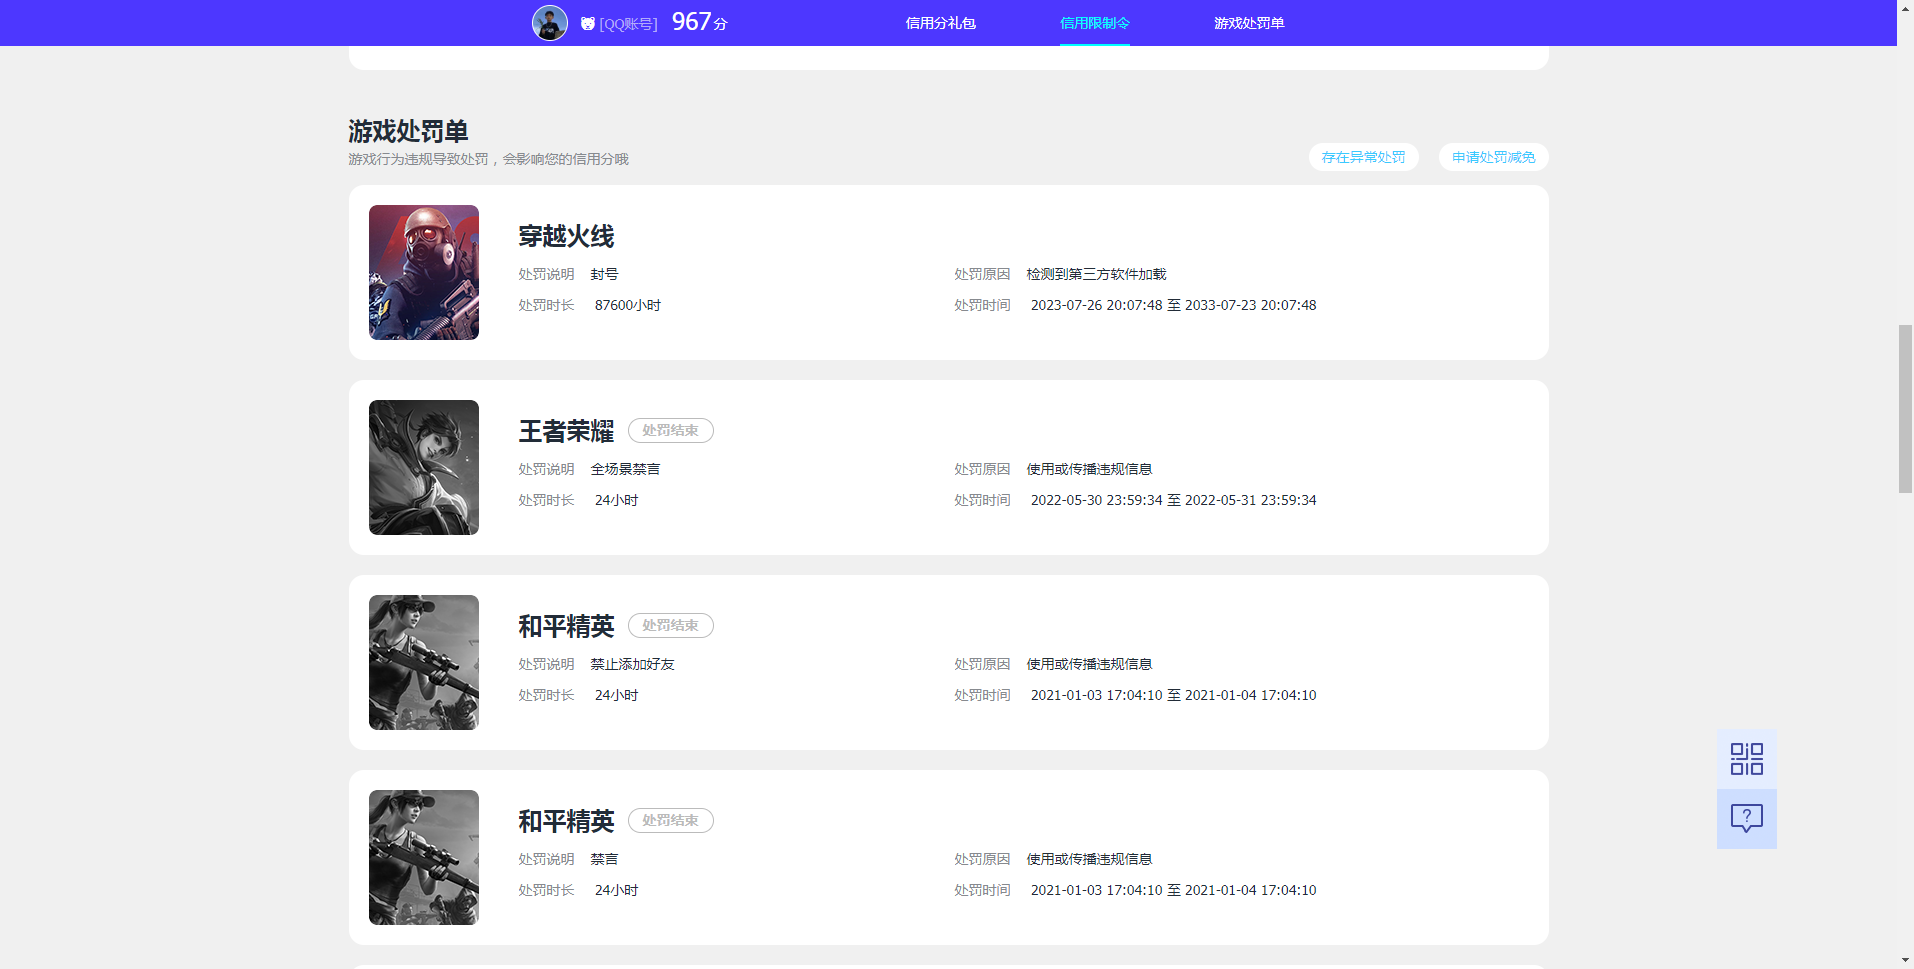The image size is (1914, 969).
Task: Click the vertical scrollbar thumb
Action: pyautogui.click(x=1905, y=408)
